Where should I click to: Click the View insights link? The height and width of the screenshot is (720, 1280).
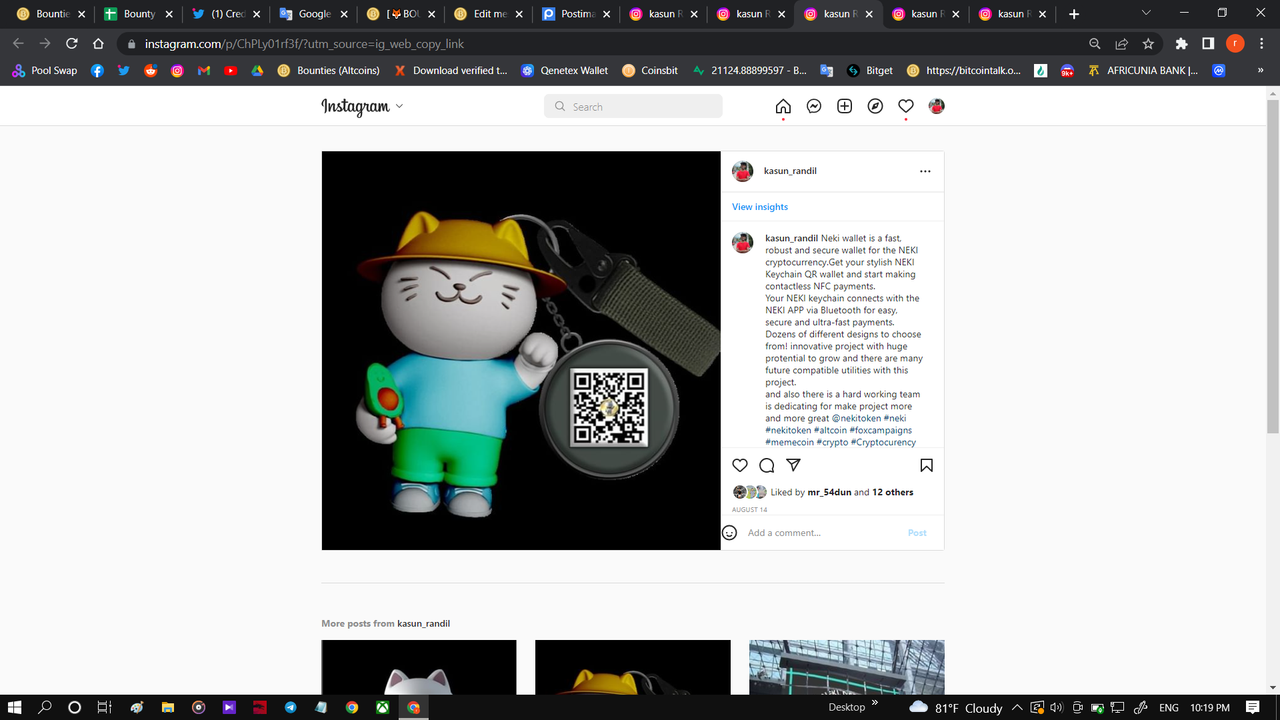(x=759, y=206)
